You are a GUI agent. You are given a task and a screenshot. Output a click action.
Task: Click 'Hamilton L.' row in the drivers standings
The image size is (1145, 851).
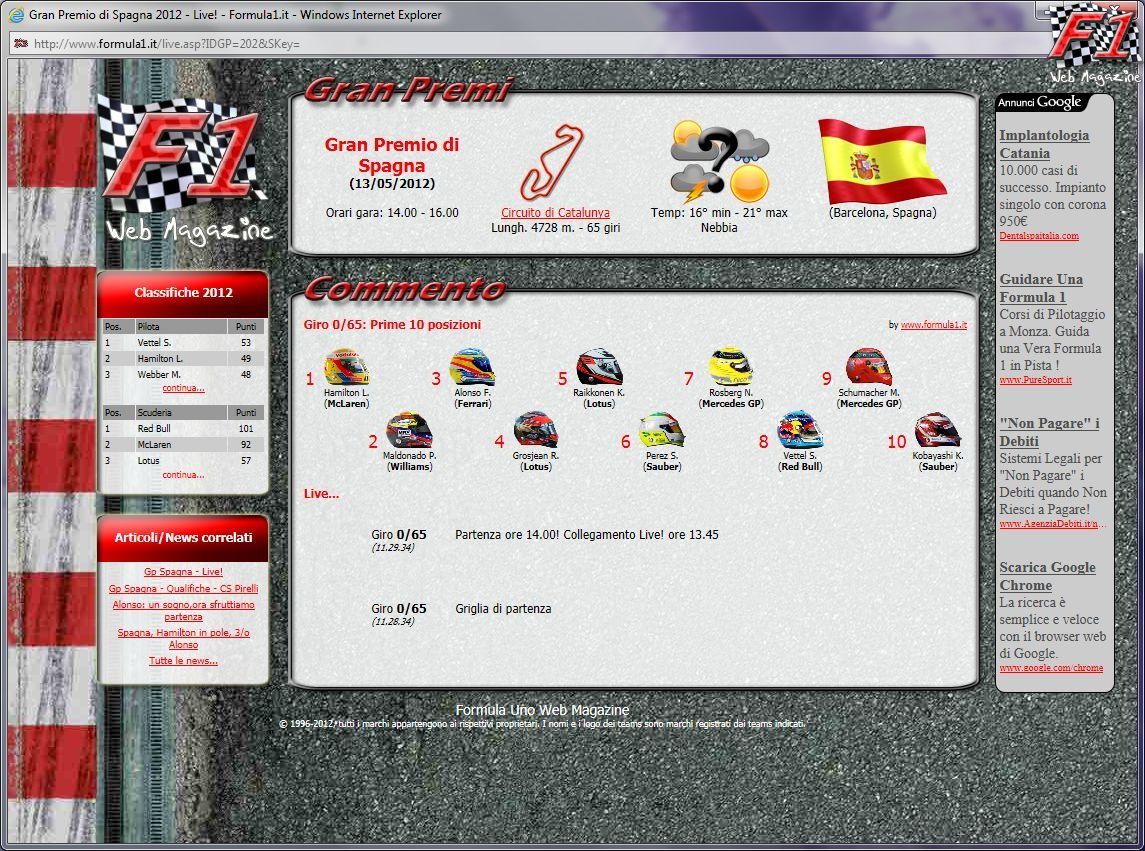tap(183, 359)
